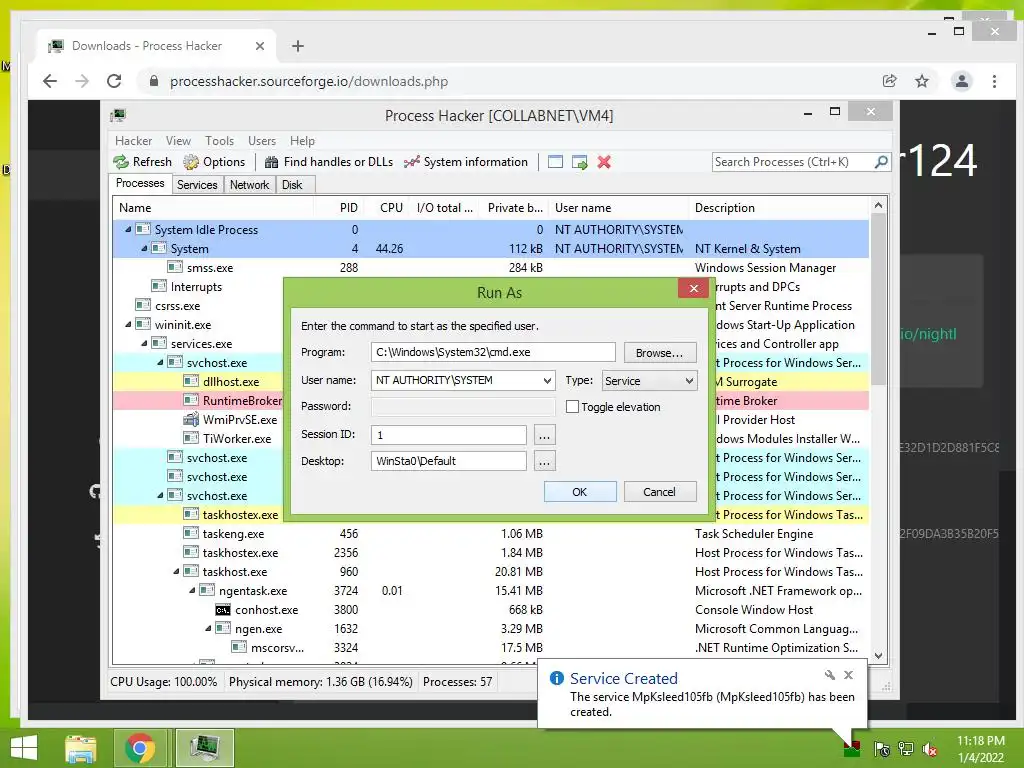1024x768 pixels.
Task: Collapse the wininit.exe node
Action: (128, 324)
